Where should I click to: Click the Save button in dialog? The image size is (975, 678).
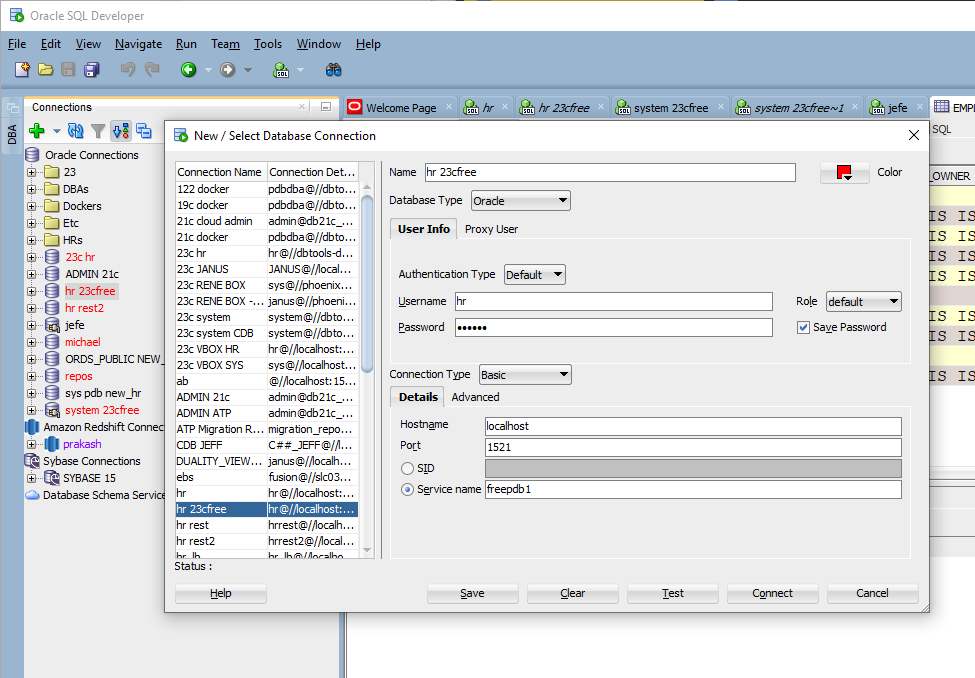tap(473, 593)
